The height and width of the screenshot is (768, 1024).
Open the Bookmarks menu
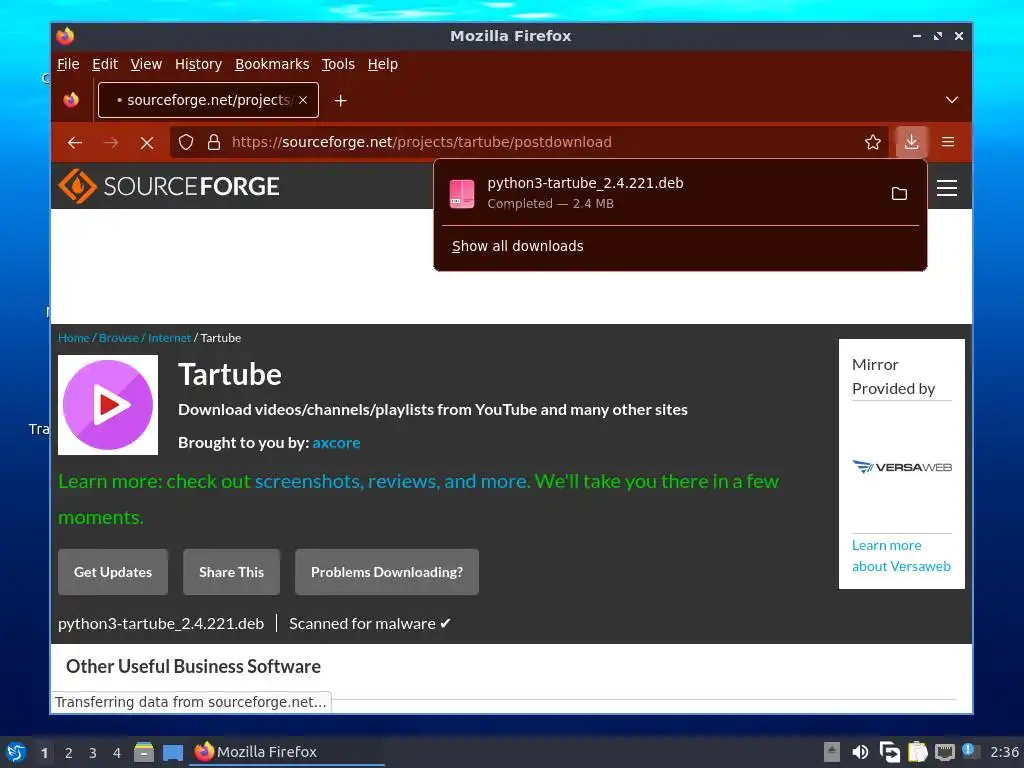(272, 64)
